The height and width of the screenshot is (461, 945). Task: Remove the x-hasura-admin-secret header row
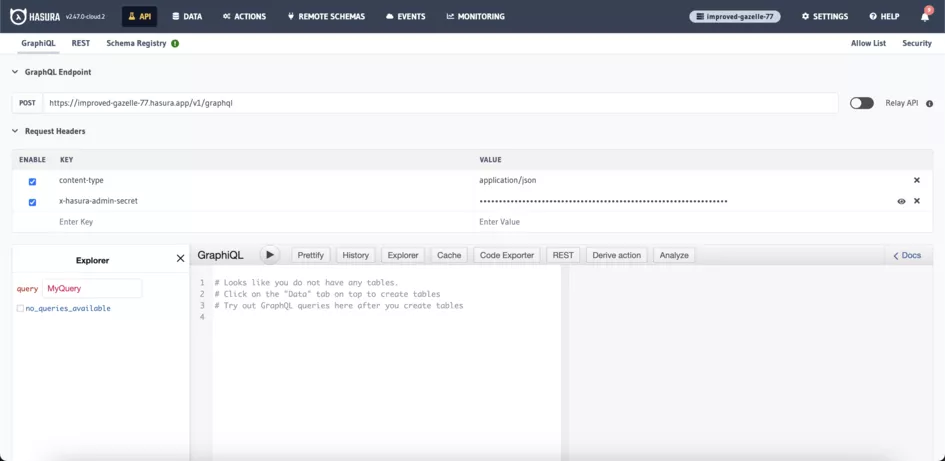pyautogui.click(x=917, y=201)
